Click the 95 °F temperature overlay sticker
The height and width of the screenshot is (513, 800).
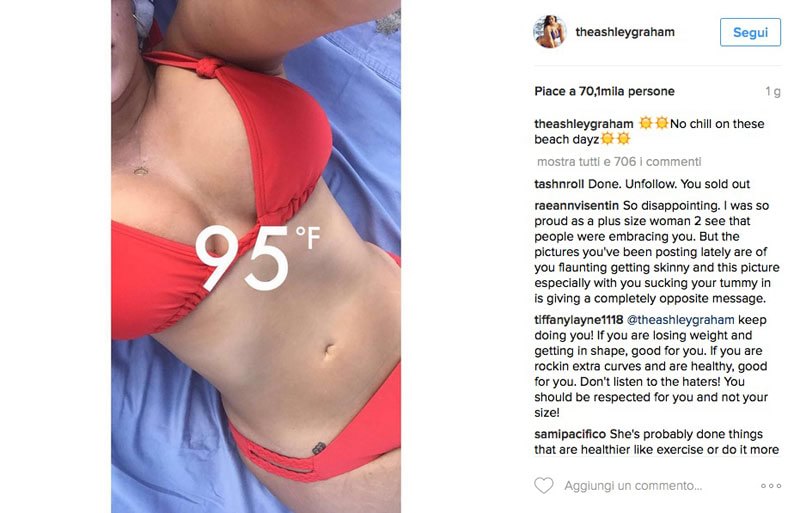coord(258,258)
